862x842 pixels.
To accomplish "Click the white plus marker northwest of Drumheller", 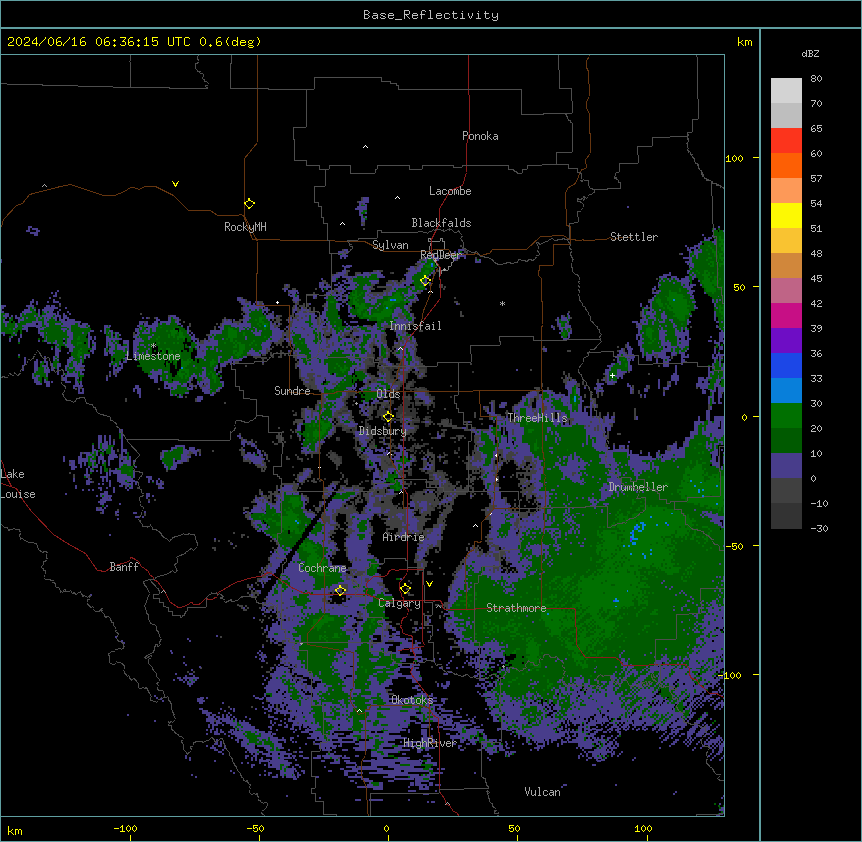I will 612,375.
